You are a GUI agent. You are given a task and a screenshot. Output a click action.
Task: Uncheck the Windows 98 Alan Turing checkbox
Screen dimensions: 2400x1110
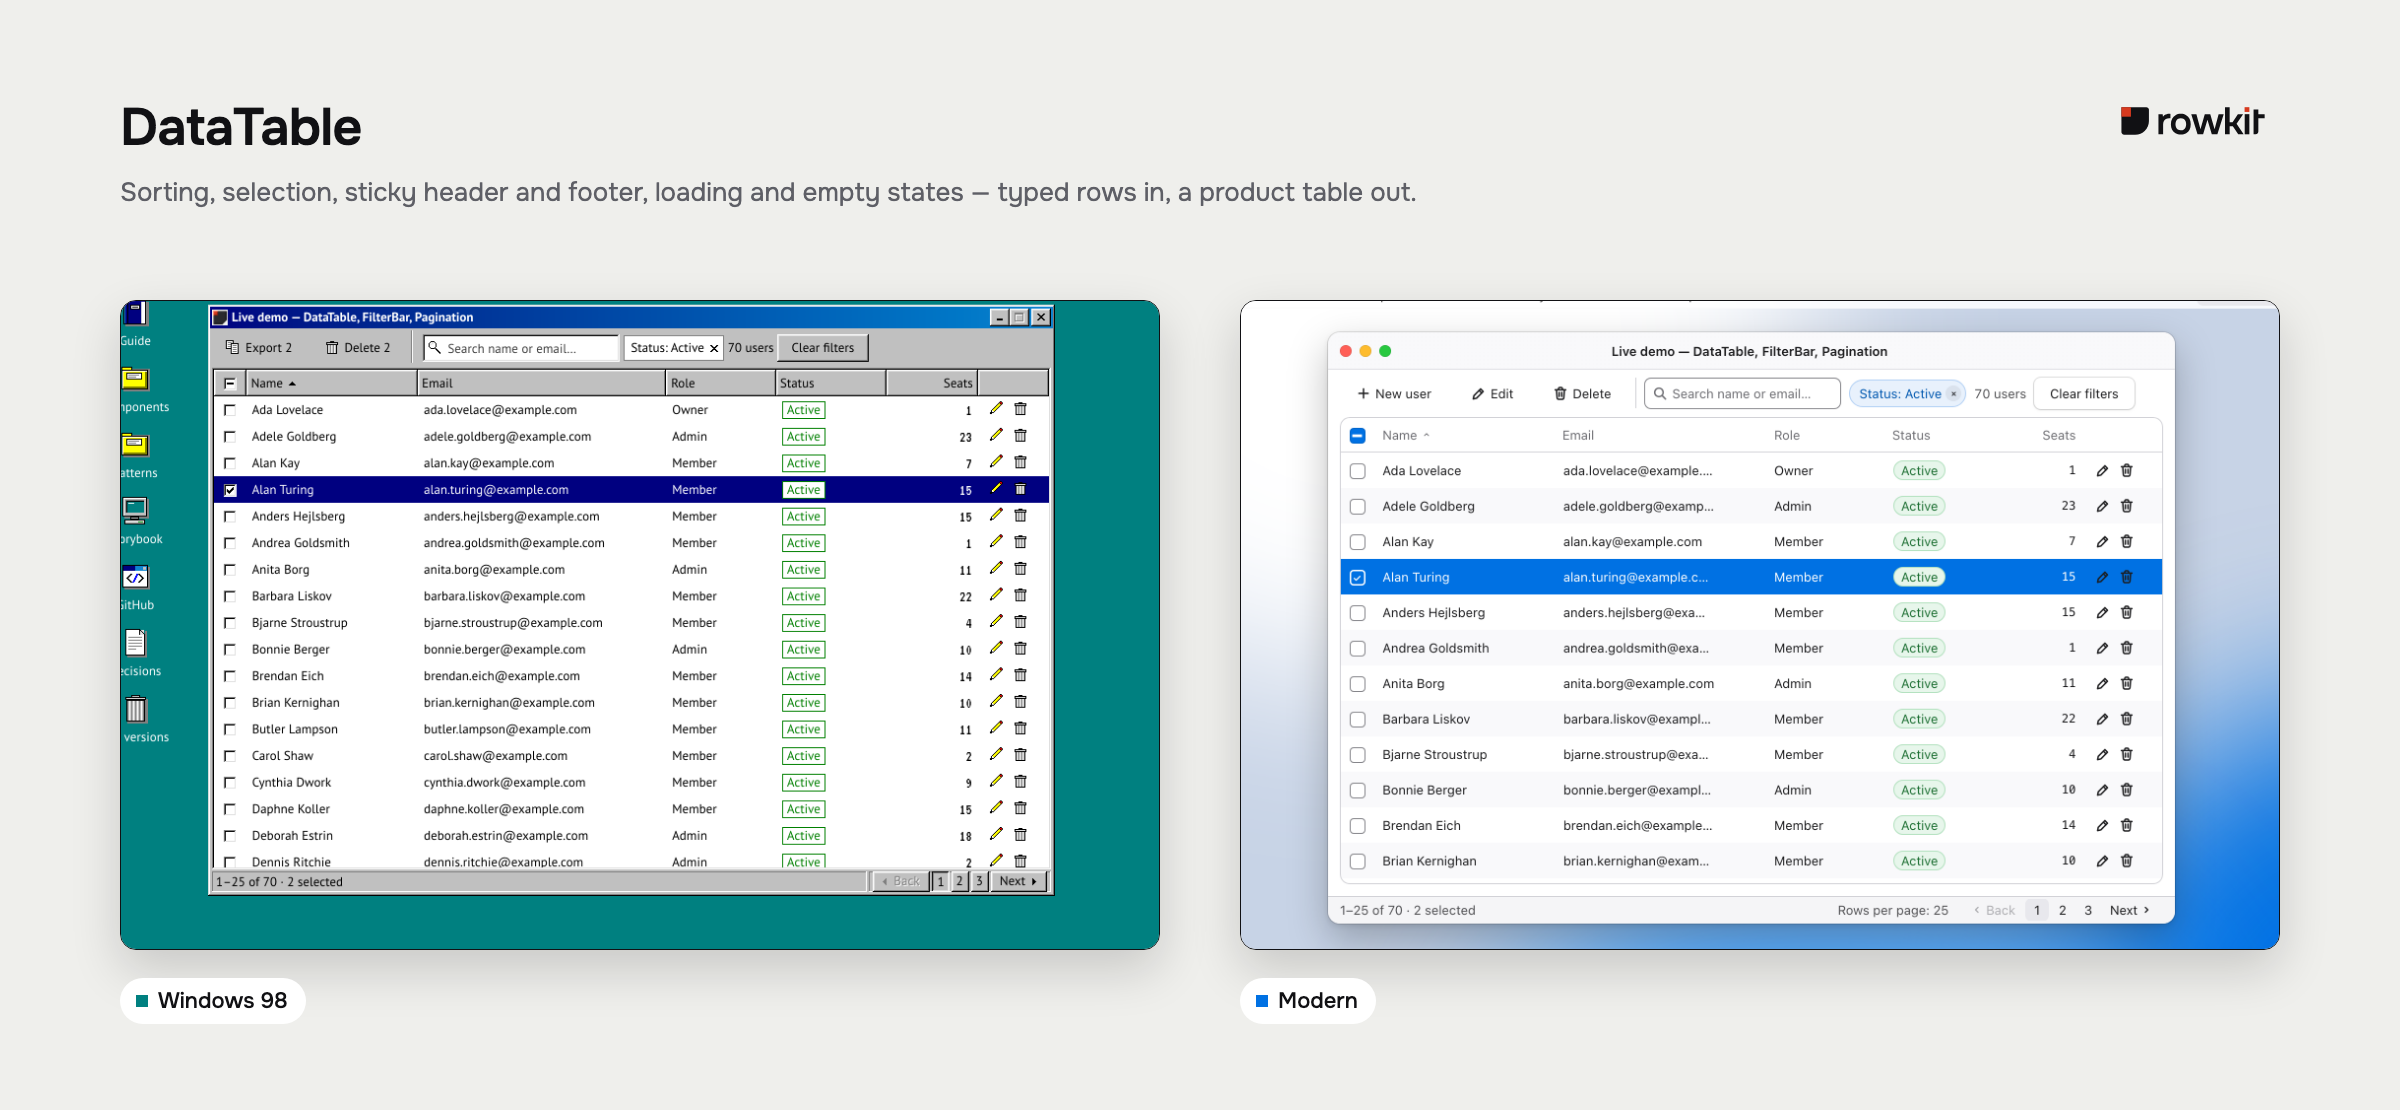pyautogui.click(x=230, y=490)
